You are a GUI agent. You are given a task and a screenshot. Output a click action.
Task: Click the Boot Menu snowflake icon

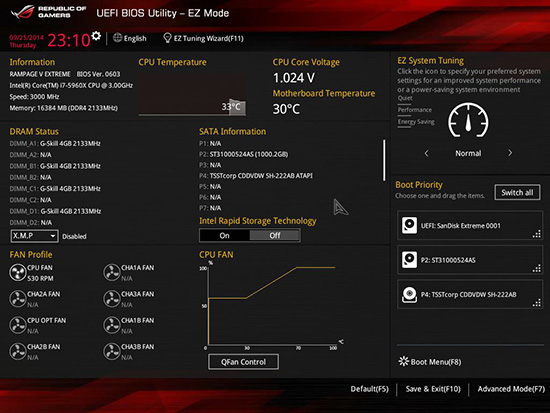[403, 361]
